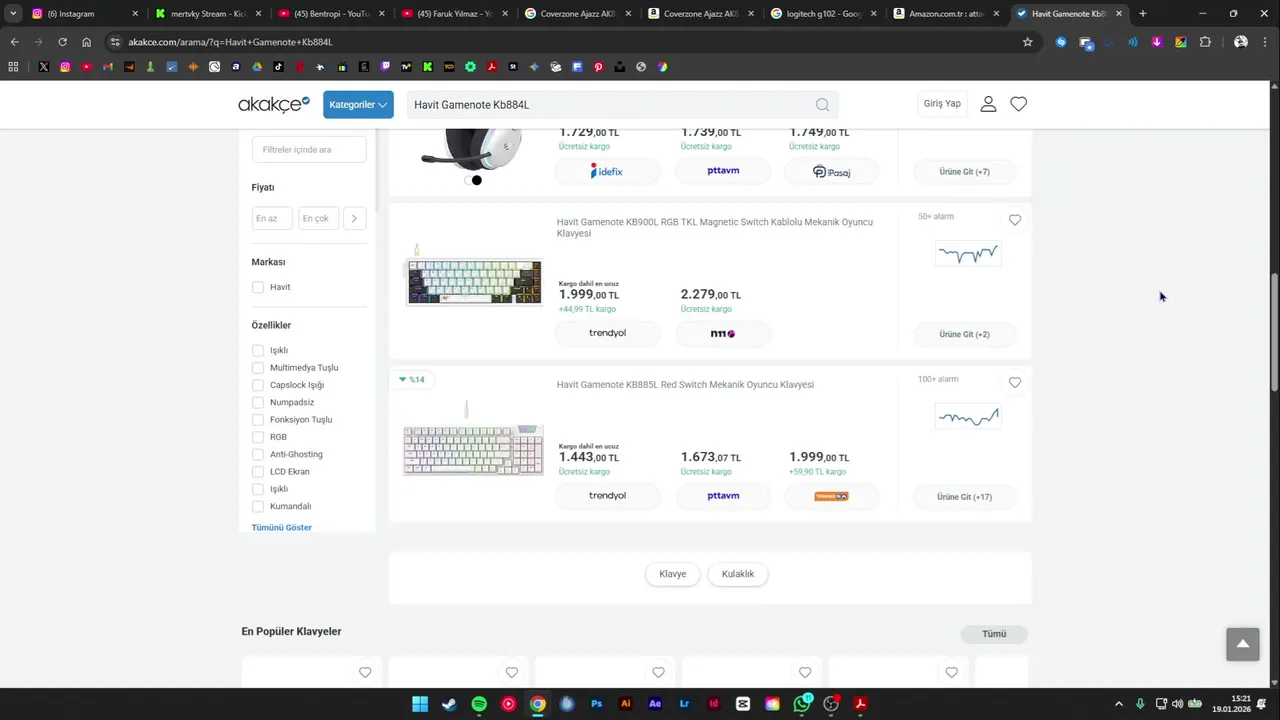Click the Filtreler içinde ara field
Screen dimensions: 1280x720
tap(309, 150)
